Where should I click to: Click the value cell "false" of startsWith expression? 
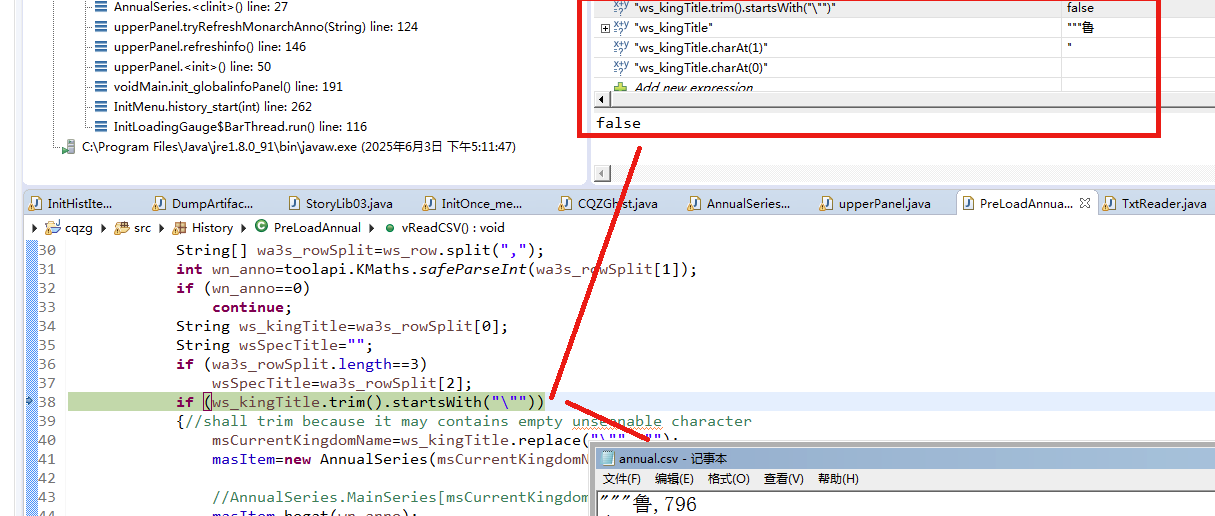[x=1080, y=7]
